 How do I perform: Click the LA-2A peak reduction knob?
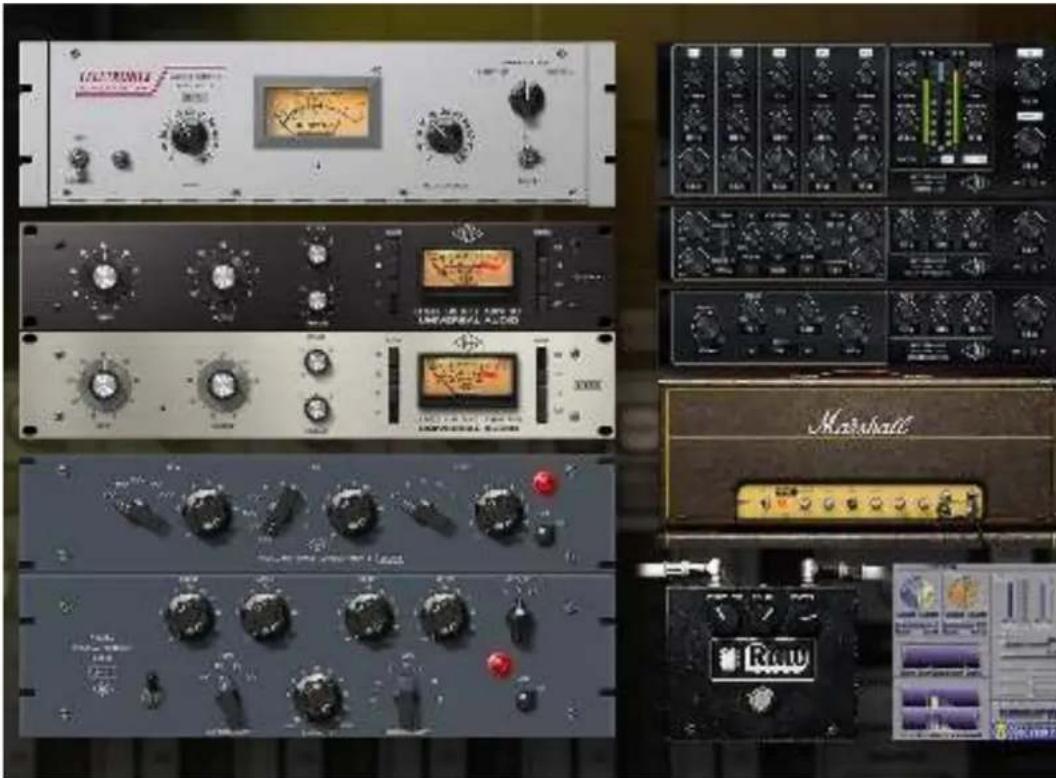445,135
